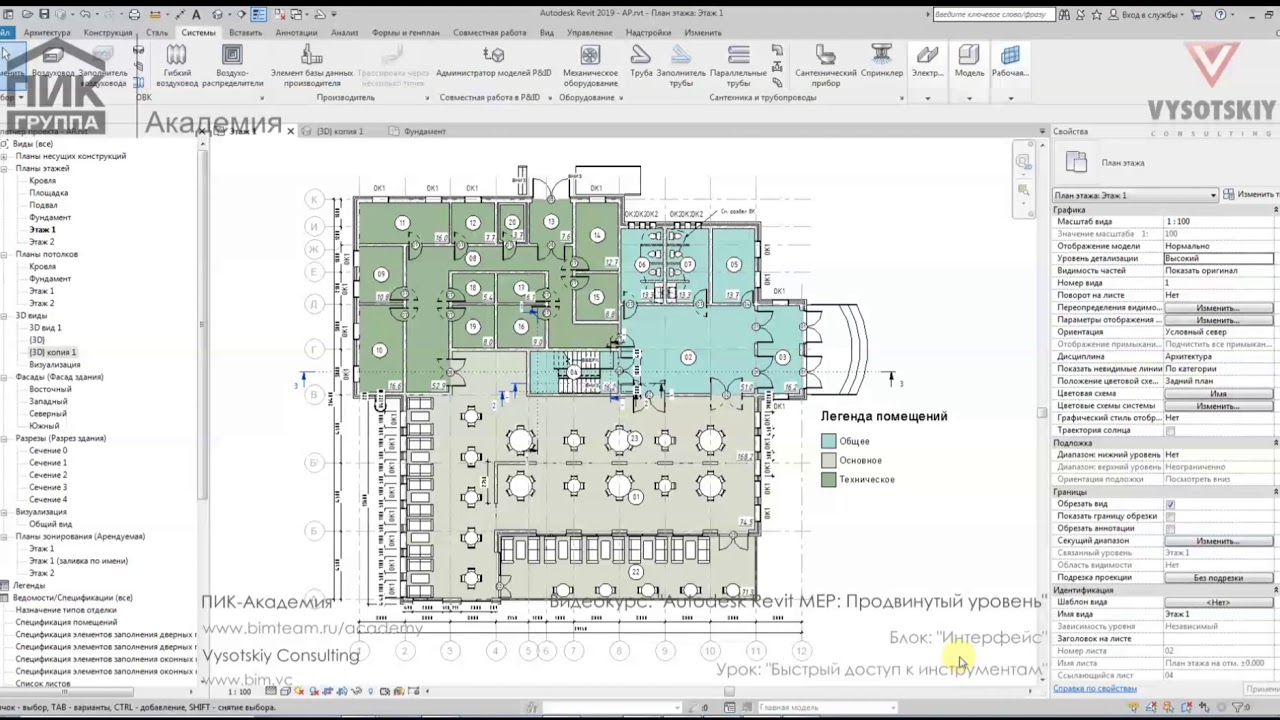Click Без подрезки button
Viewport: 1280px width, 720px height.
1218,577
